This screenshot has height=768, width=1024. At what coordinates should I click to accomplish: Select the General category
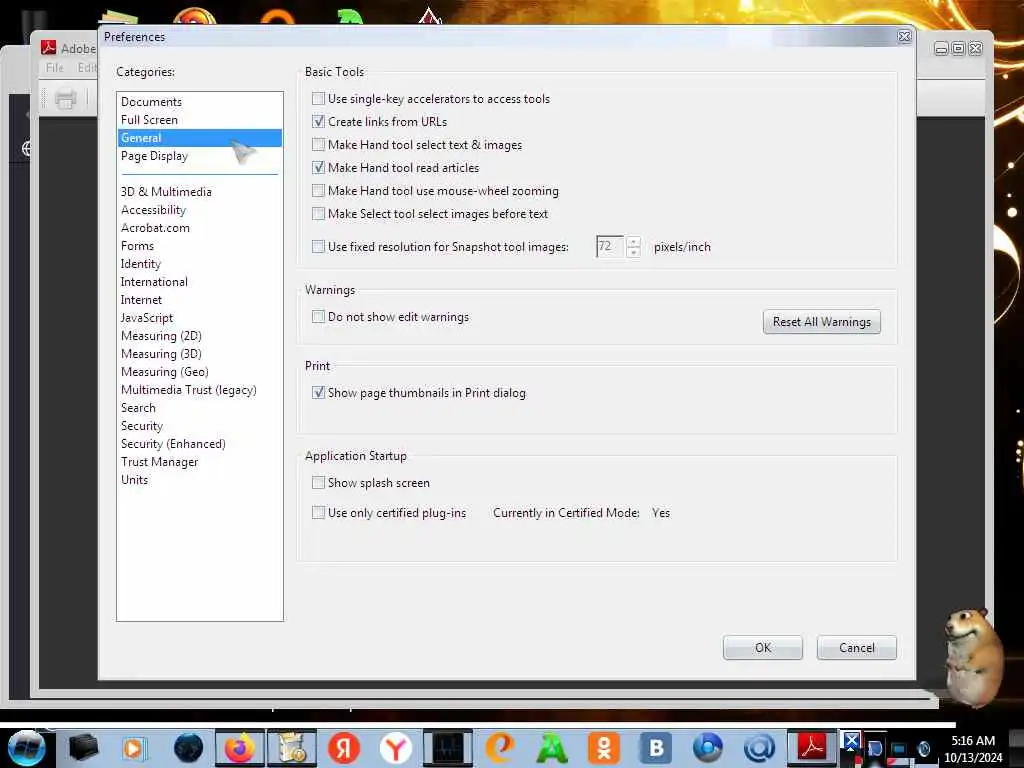click(200, 138)
